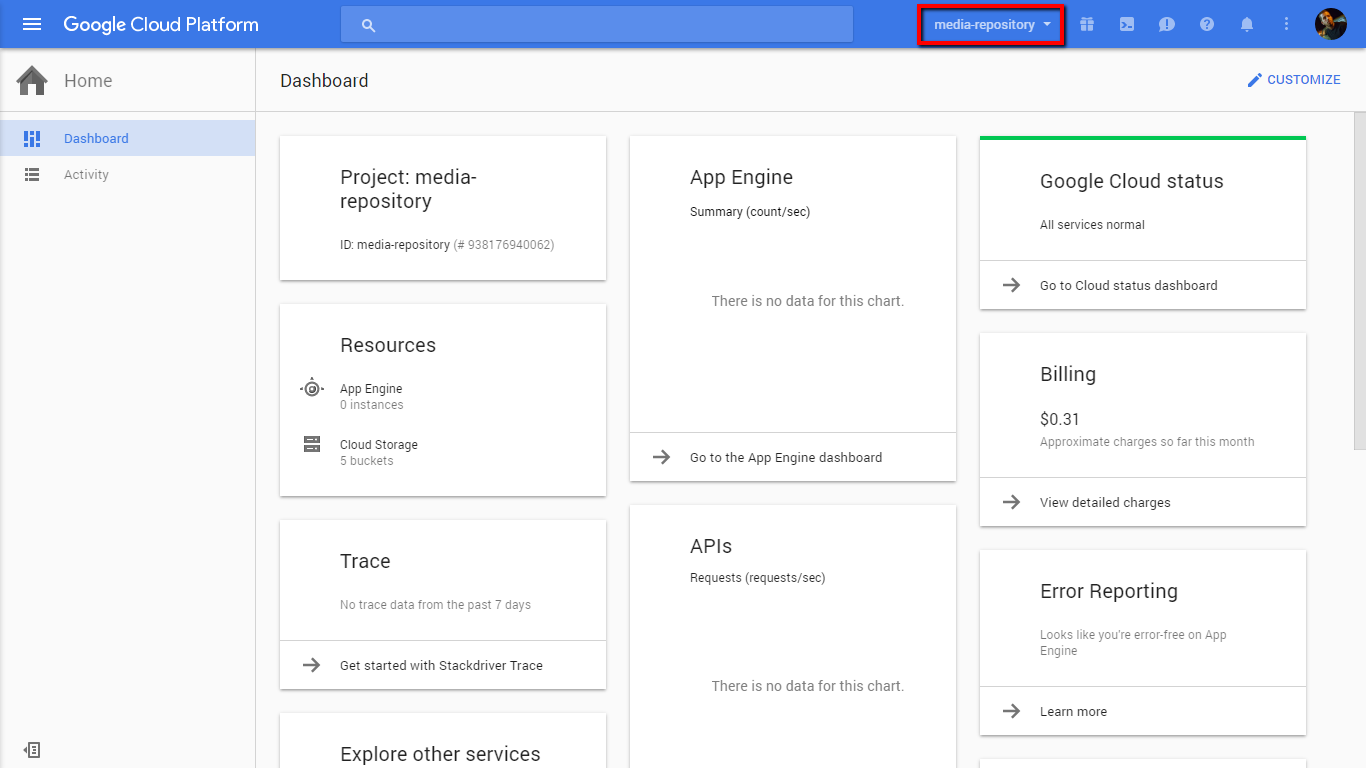Open the Help question mark icon
The height and width of the screenshot is (768, 1366).
click(x=1207, y=24)
